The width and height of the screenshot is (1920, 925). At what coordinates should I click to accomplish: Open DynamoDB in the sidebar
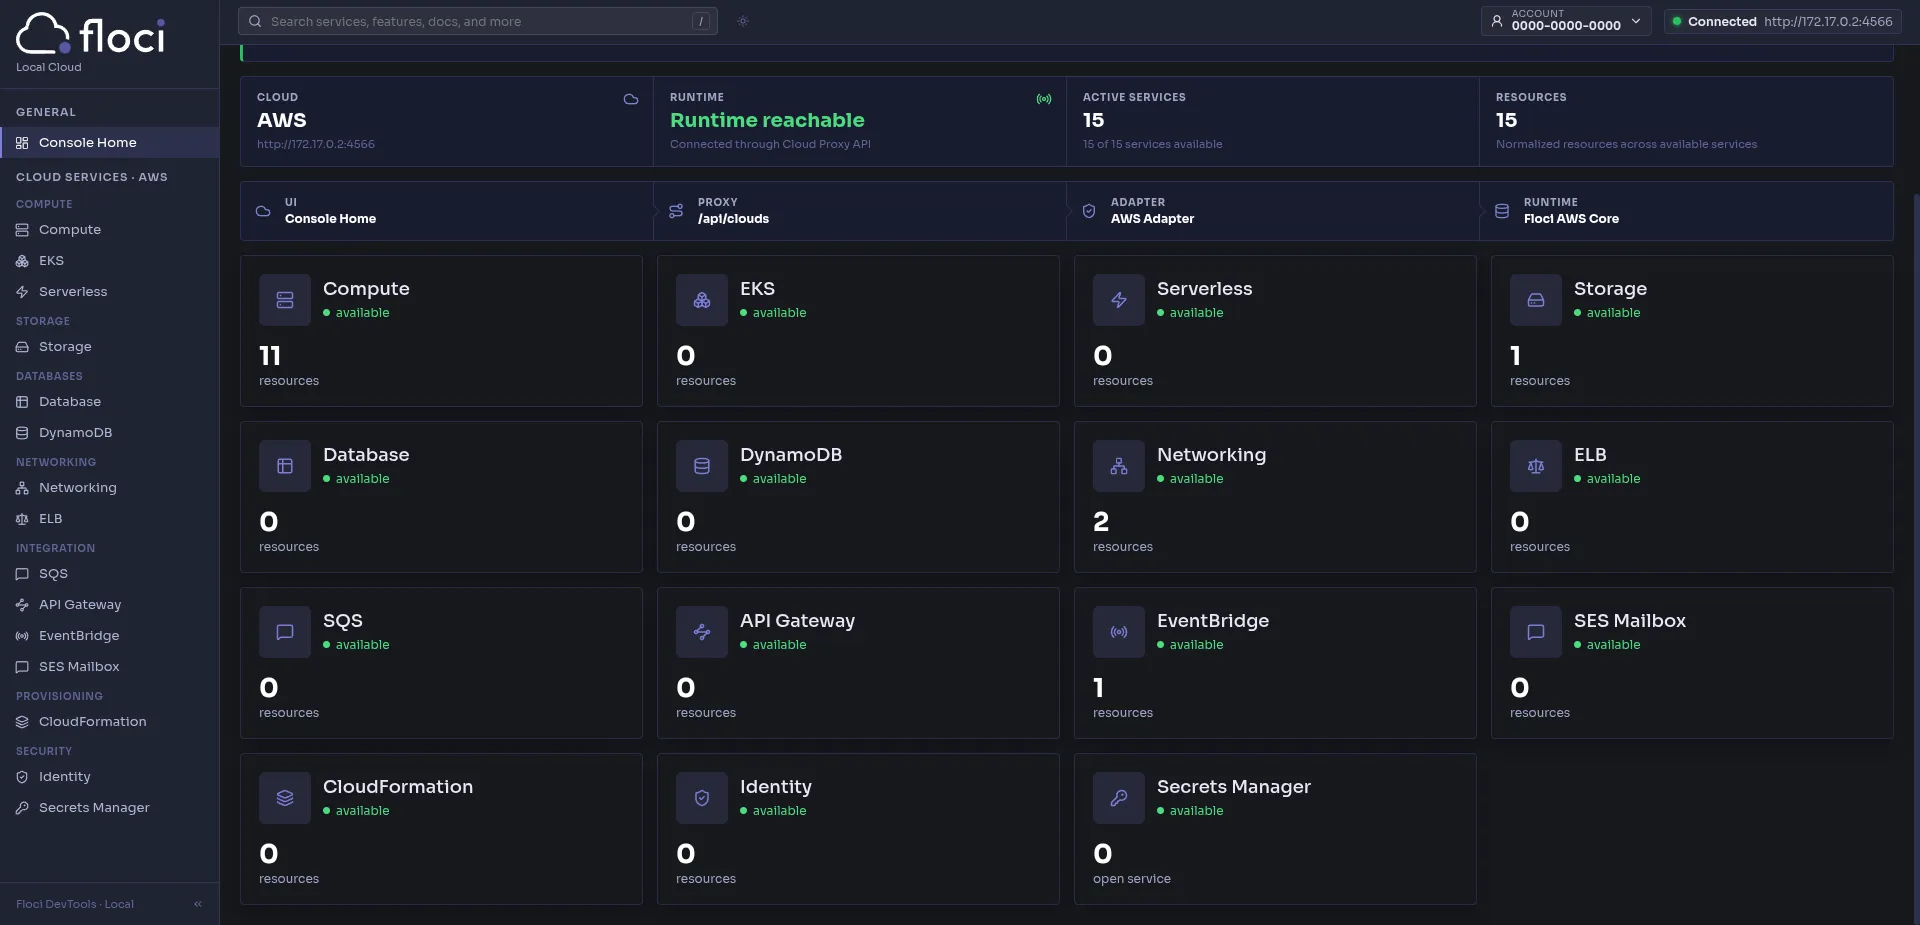(110, 433)
